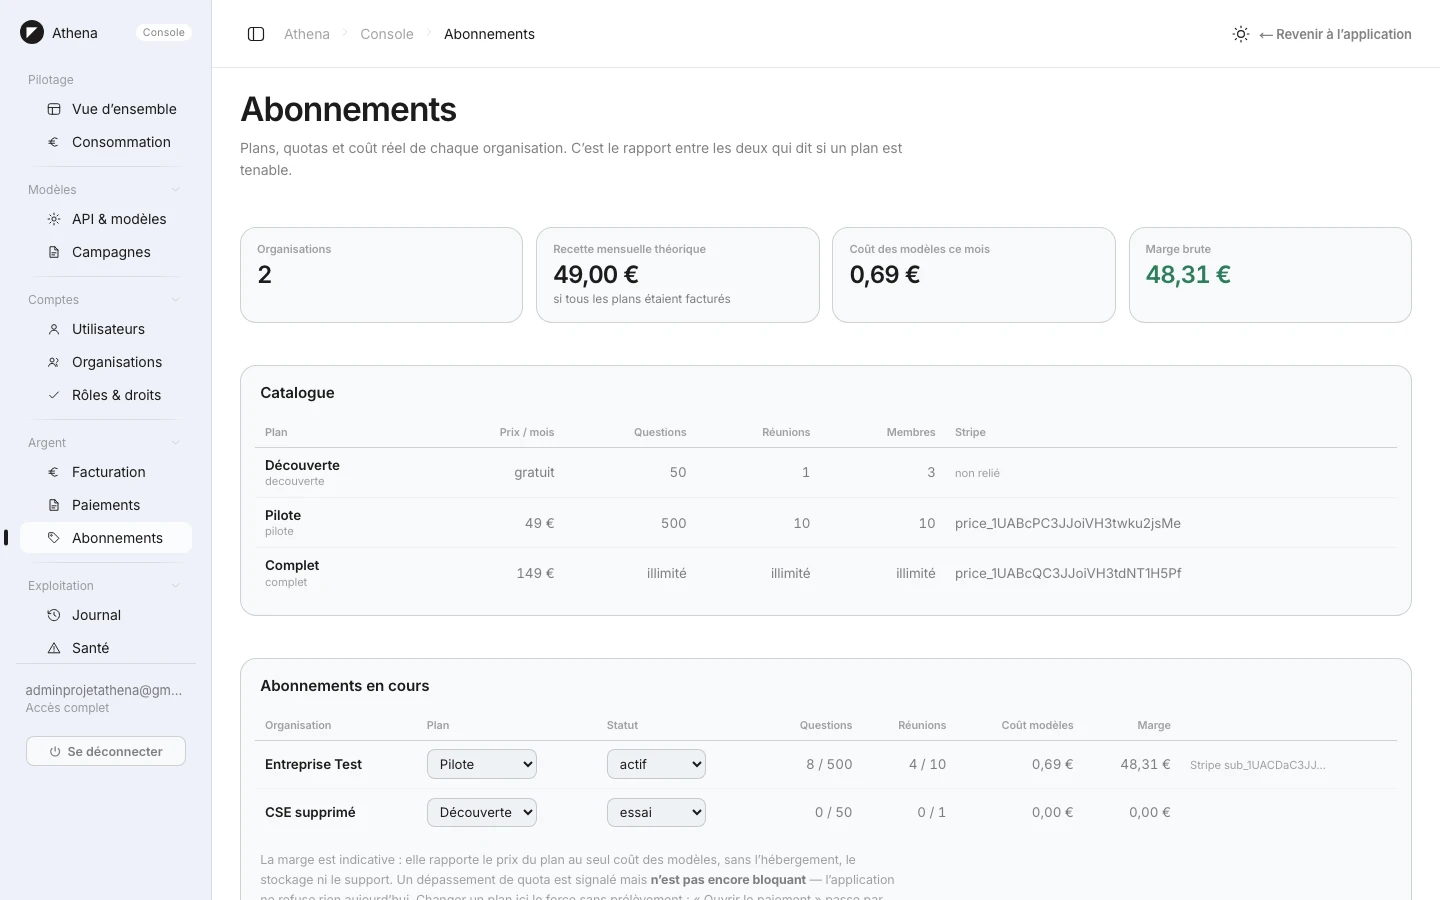This screenshot has width=1440, height=900.
Task: Open plan dropdown for CSE supprimé
Action: pyautogui.click(x=482, y=812)
